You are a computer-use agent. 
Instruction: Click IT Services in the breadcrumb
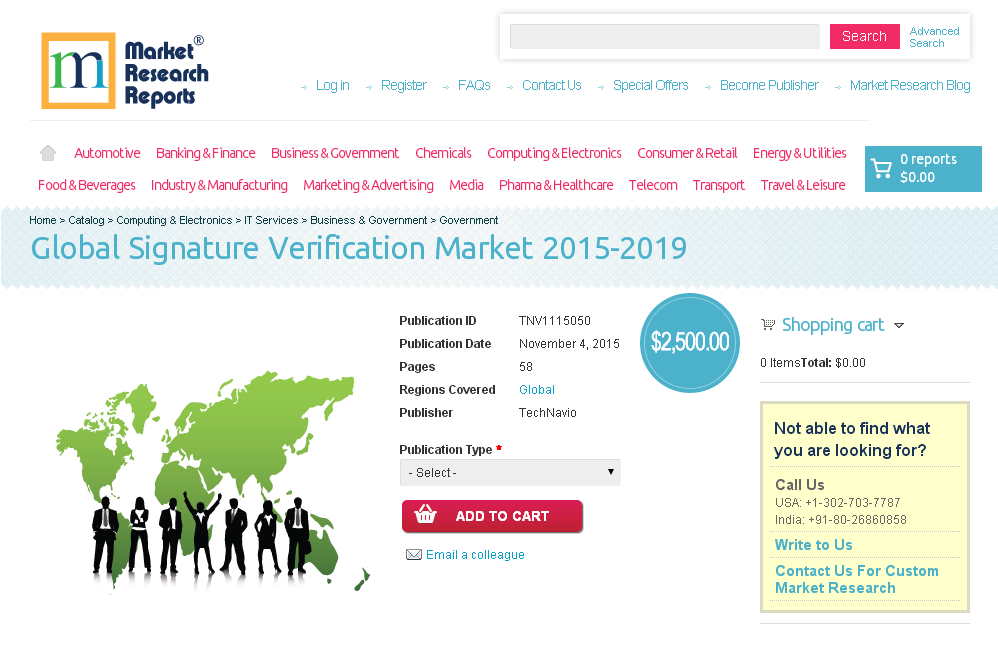point(271,220)
